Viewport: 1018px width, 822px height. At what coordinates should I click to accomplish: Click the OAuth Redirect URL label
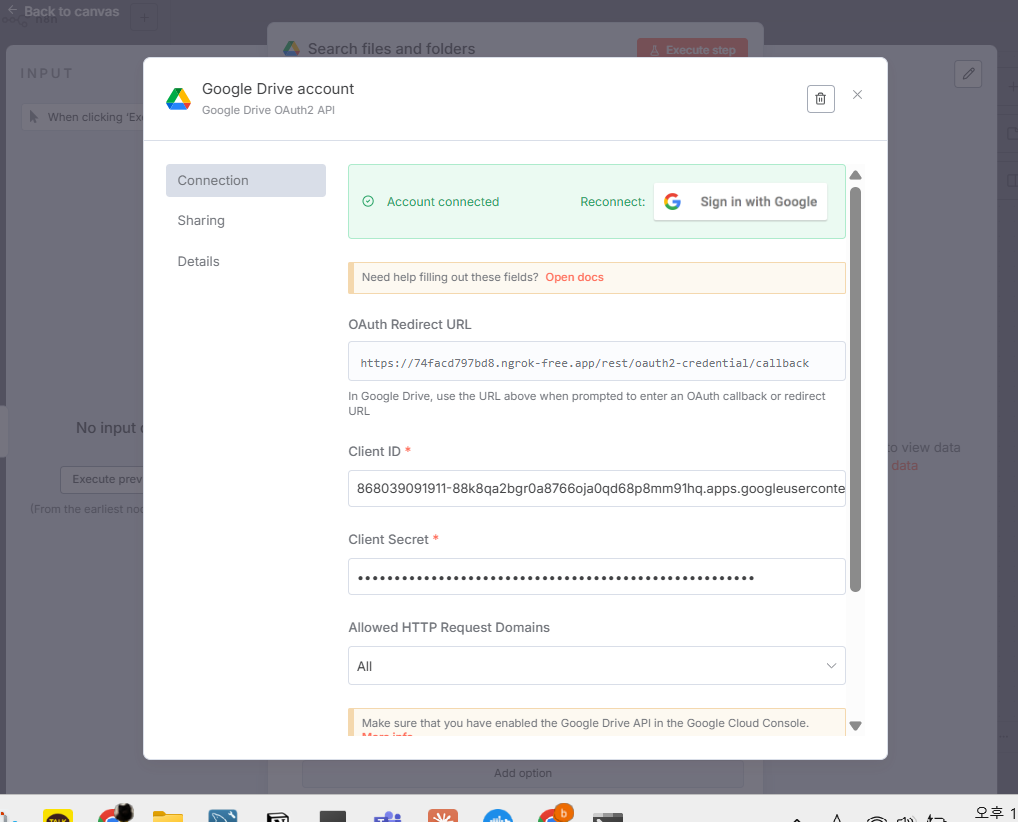(x=410, y=325)
